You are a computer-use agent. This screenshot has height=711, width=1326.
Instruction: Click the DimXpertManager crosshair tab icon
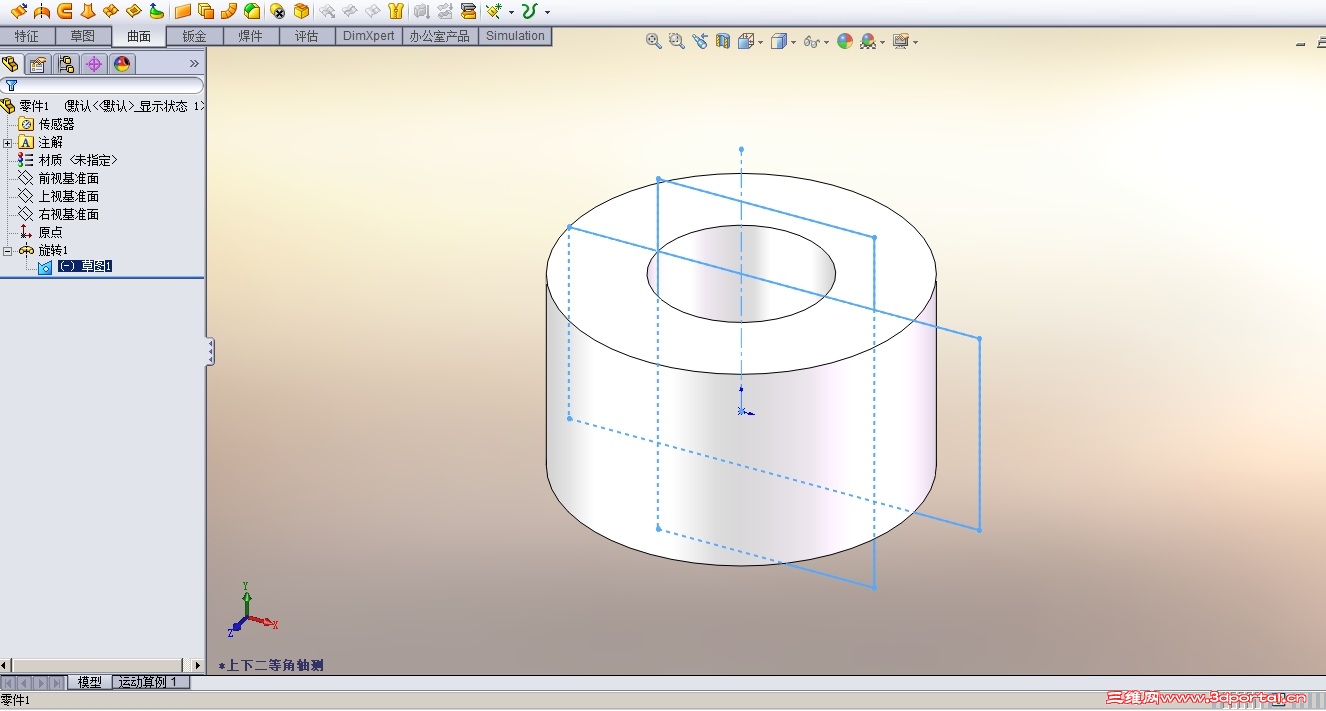(x=94, y=64)
